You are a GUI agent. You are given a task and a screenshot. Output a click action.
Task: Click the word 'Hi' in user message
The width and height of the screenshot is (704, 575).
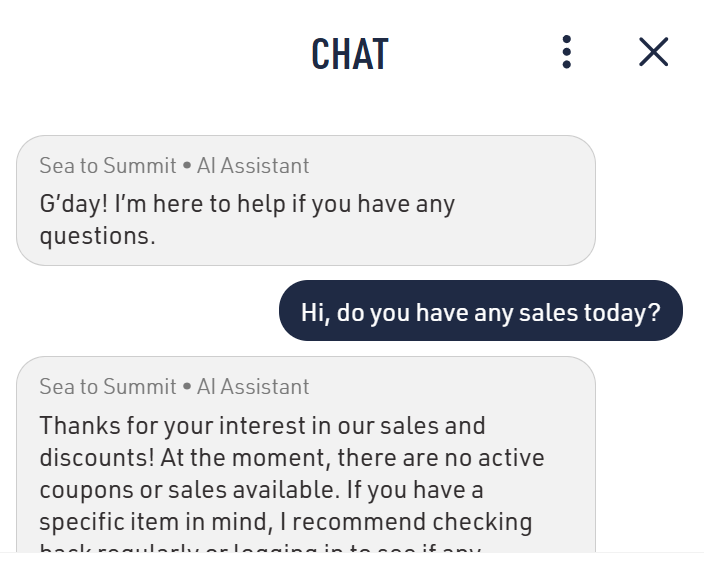[x=314, y=313]
